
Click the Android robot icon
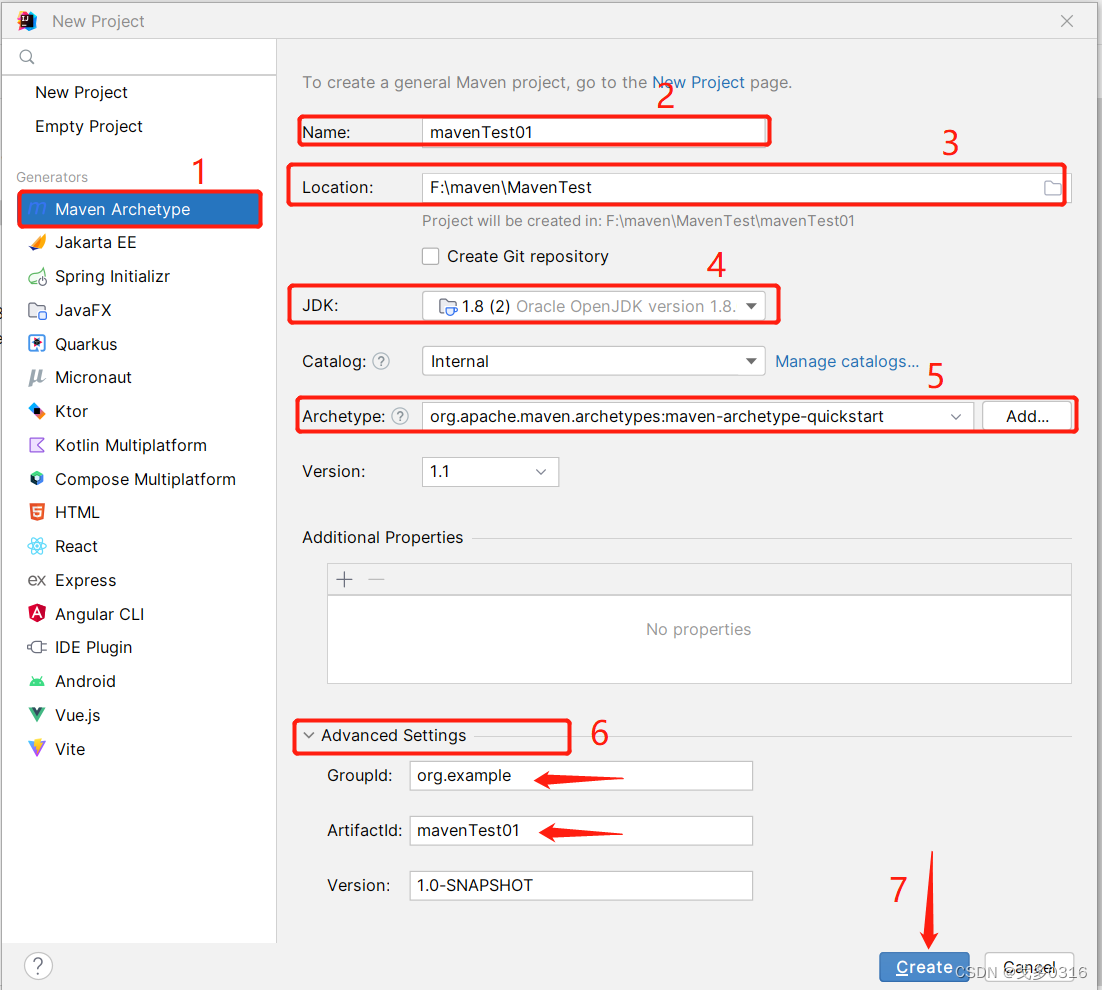tap(37, 682)
